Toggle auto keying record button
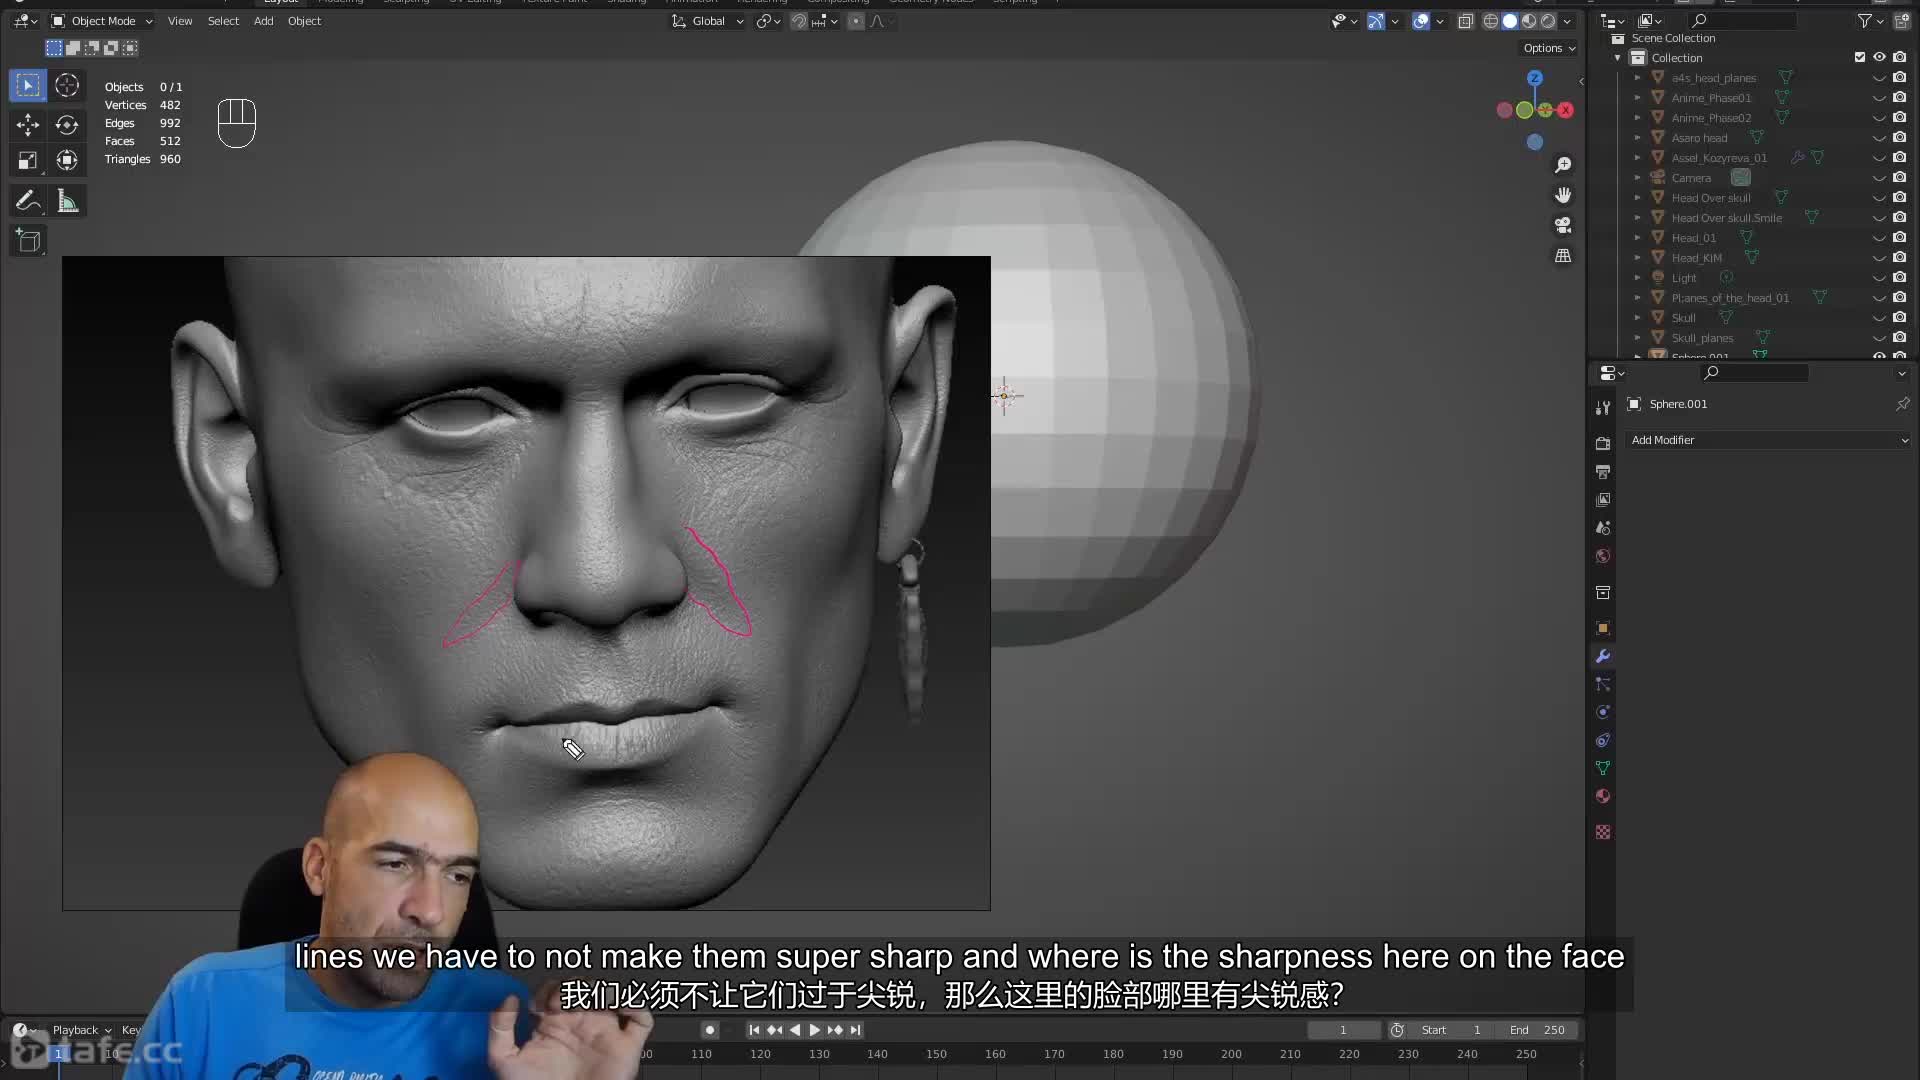1920x1080 pixels. click(x=709, y=1030)
